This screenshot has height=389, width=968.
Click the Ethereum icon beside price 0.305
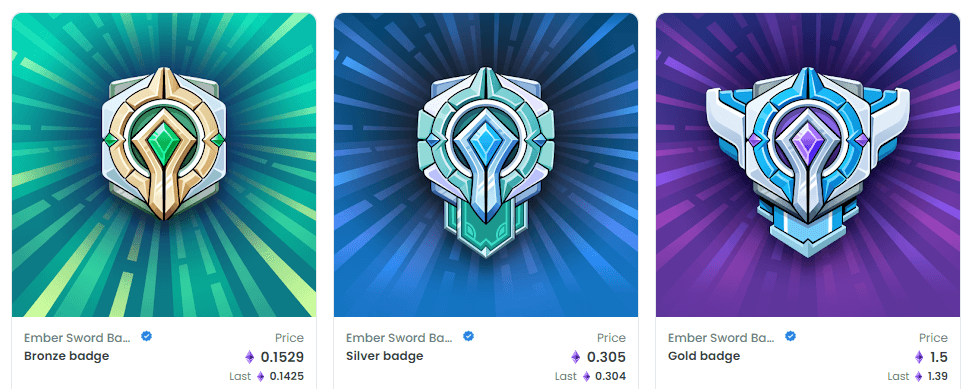(x=575, y=357)
